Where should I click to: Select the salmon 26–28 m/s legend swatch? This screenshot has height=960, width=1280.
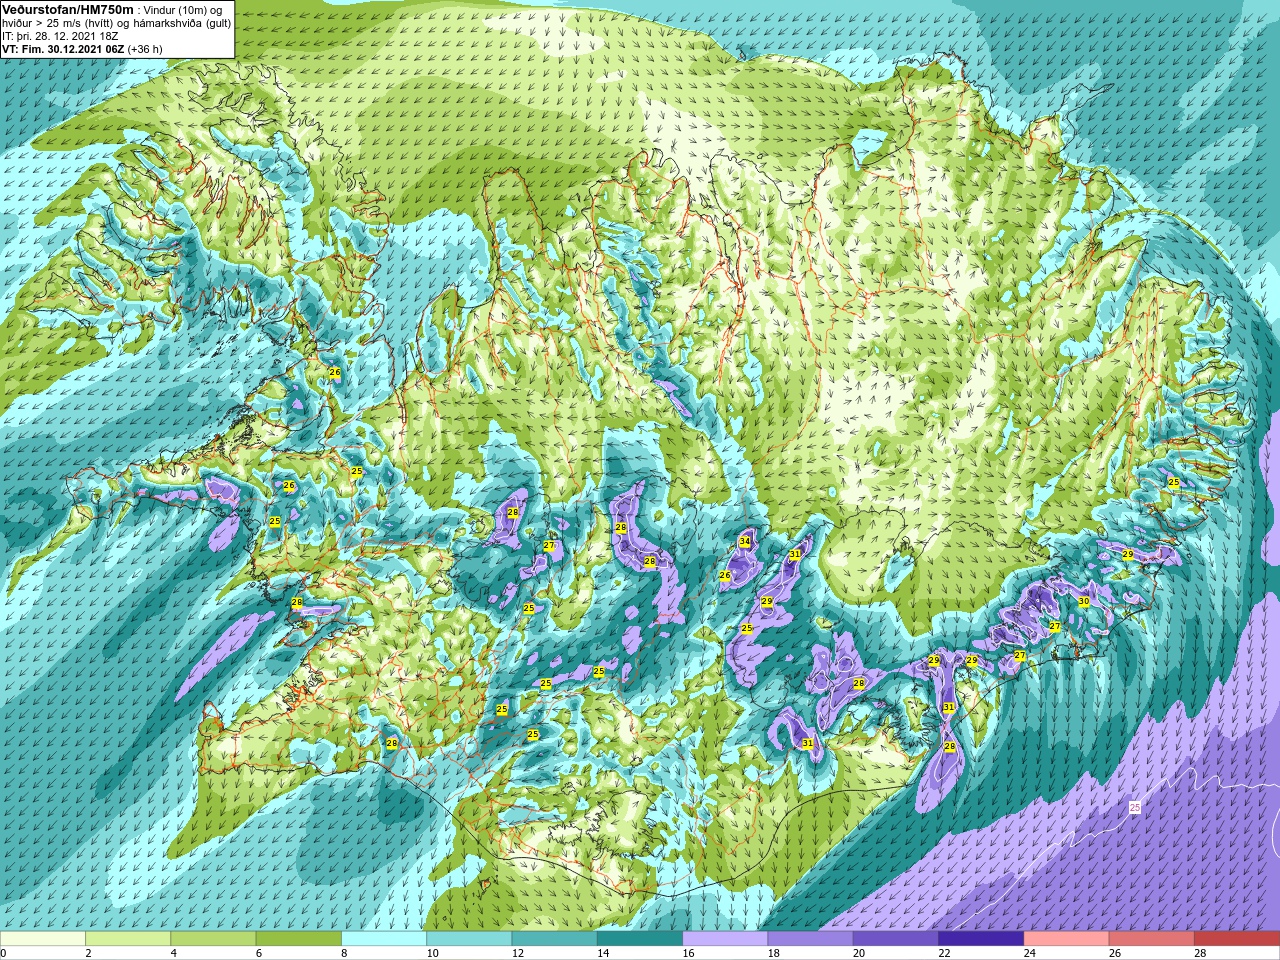pyautogui.click(x=1151, y=939)
